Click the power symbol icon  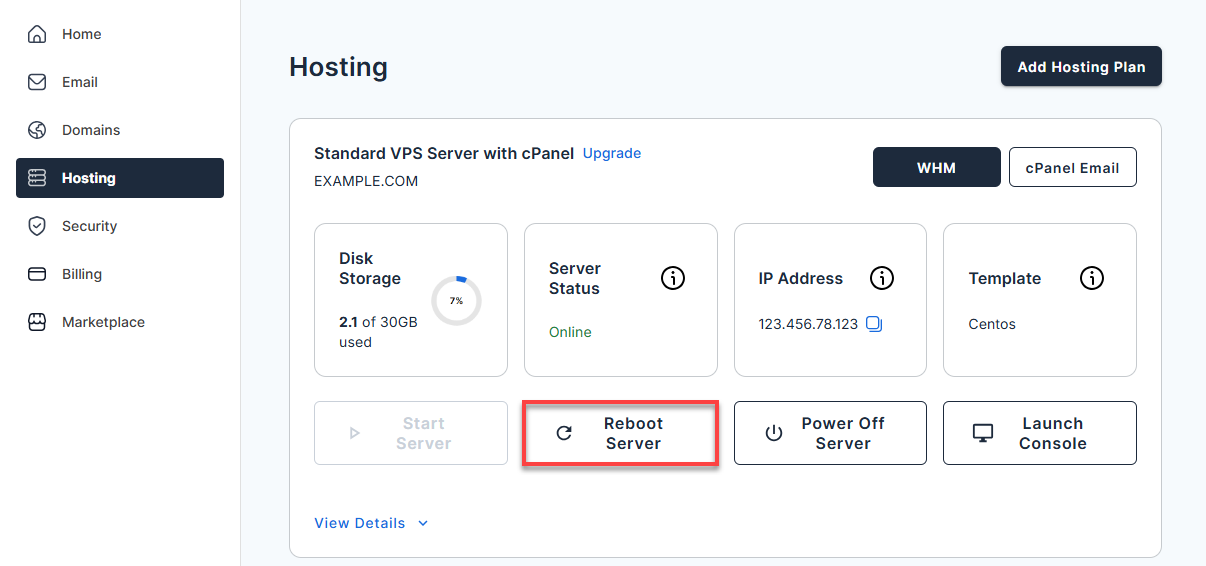(x=773, y=433)
